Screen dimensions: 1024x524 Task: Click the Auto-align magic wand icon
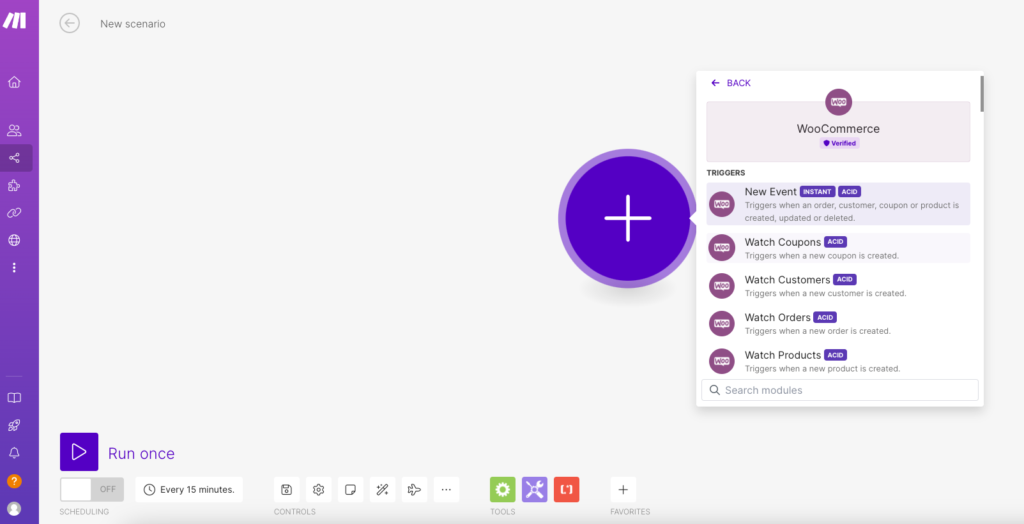[383, 489]
